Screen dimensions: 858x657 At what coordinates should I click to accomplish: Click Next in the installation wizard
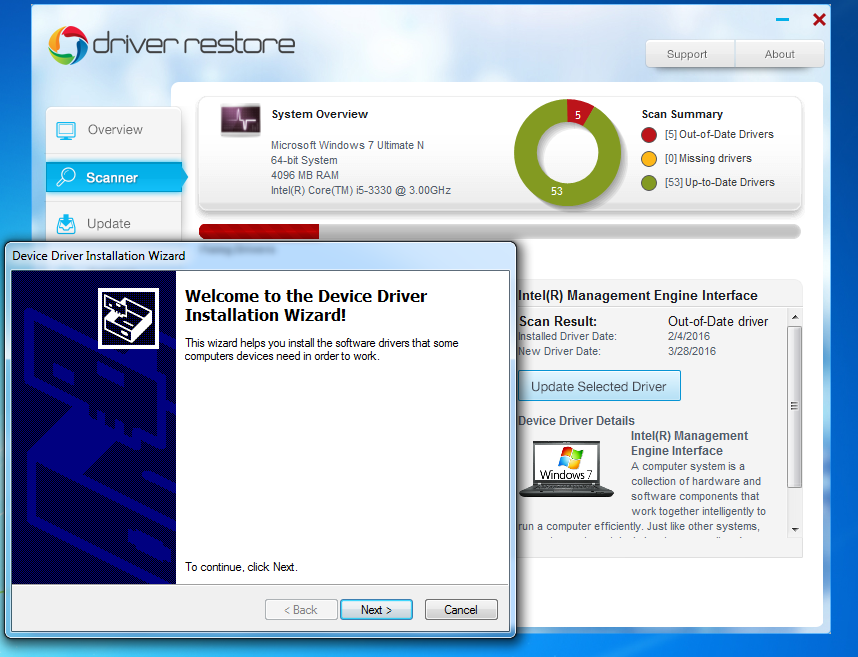376,609
